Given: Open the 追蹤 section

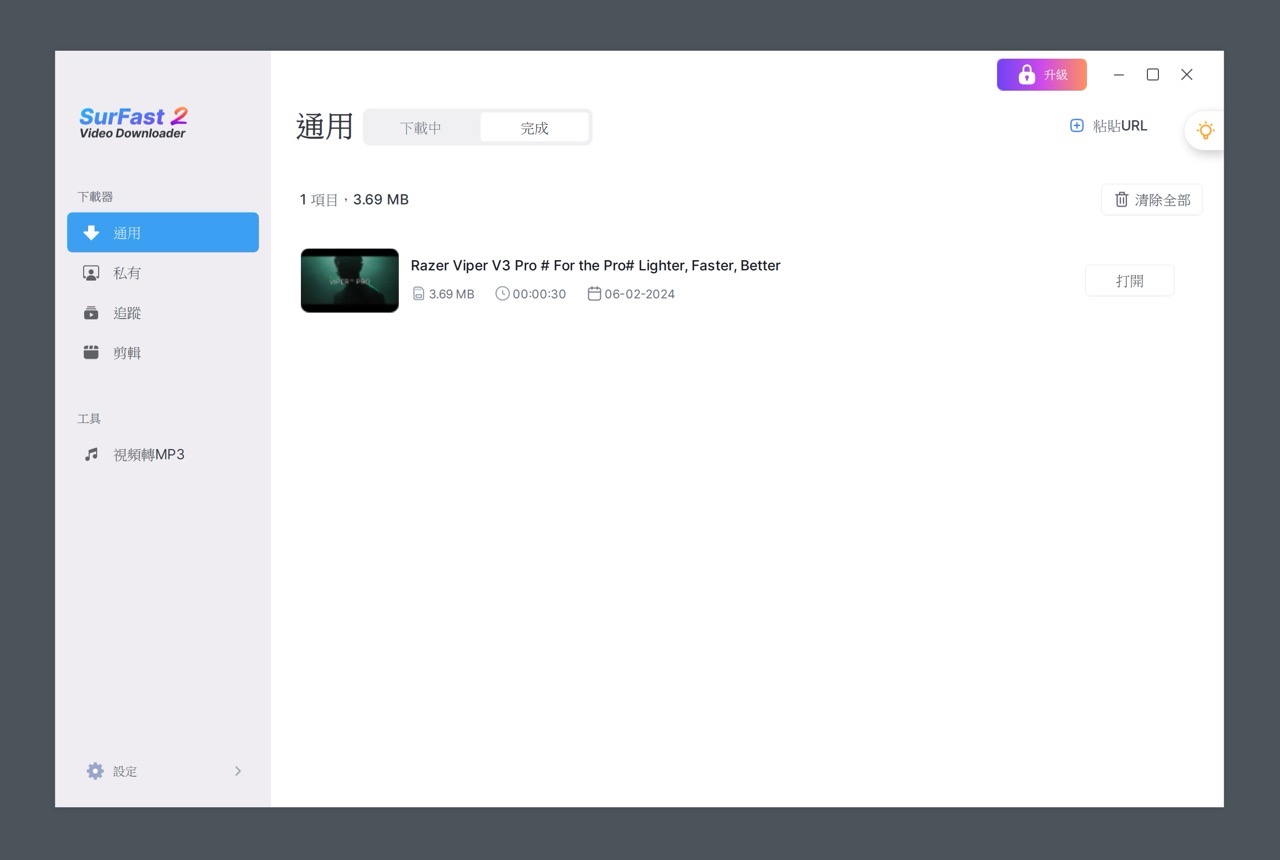Looking at the screenshot, I should tap(163, 312).
